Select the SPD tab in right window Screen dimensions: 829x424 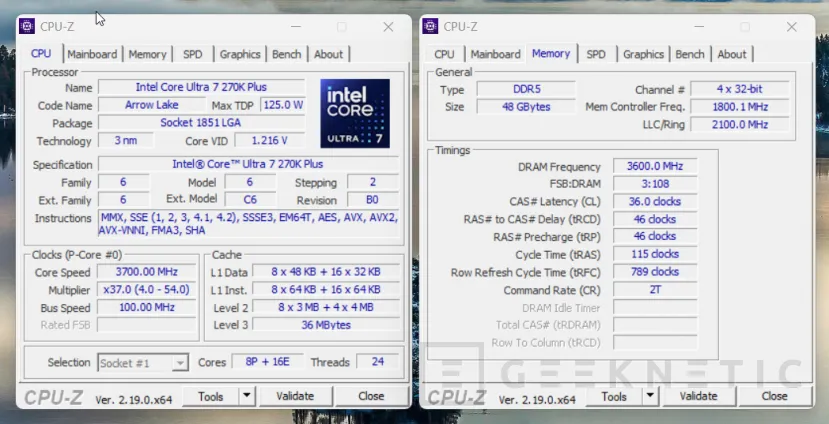596,54
